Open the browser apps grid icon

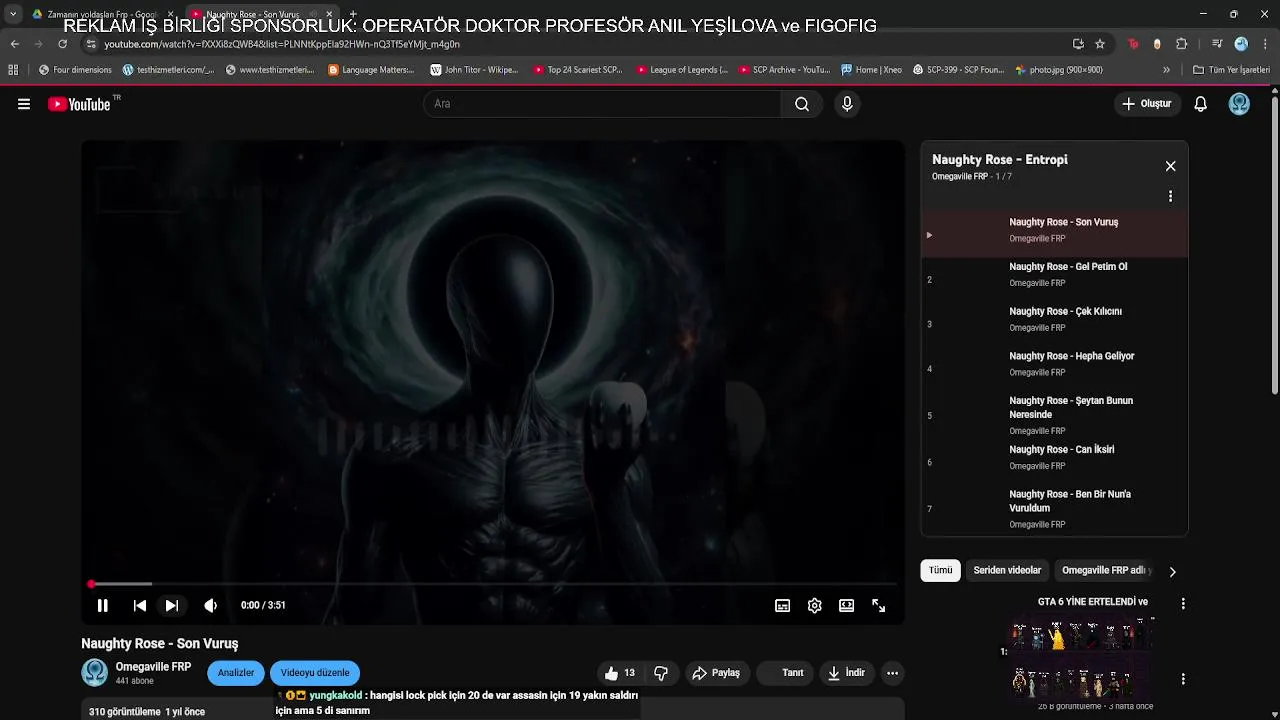click(x=13, y=70)
